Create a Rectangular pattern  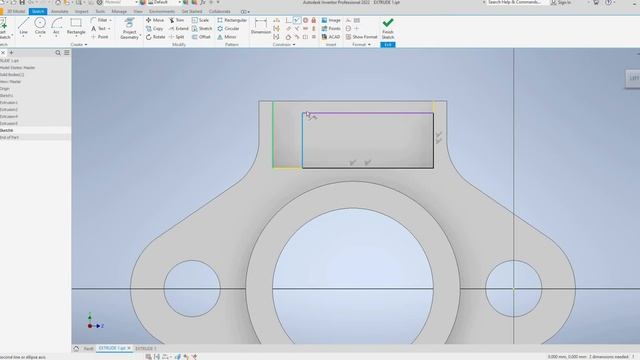coord(232,20)
